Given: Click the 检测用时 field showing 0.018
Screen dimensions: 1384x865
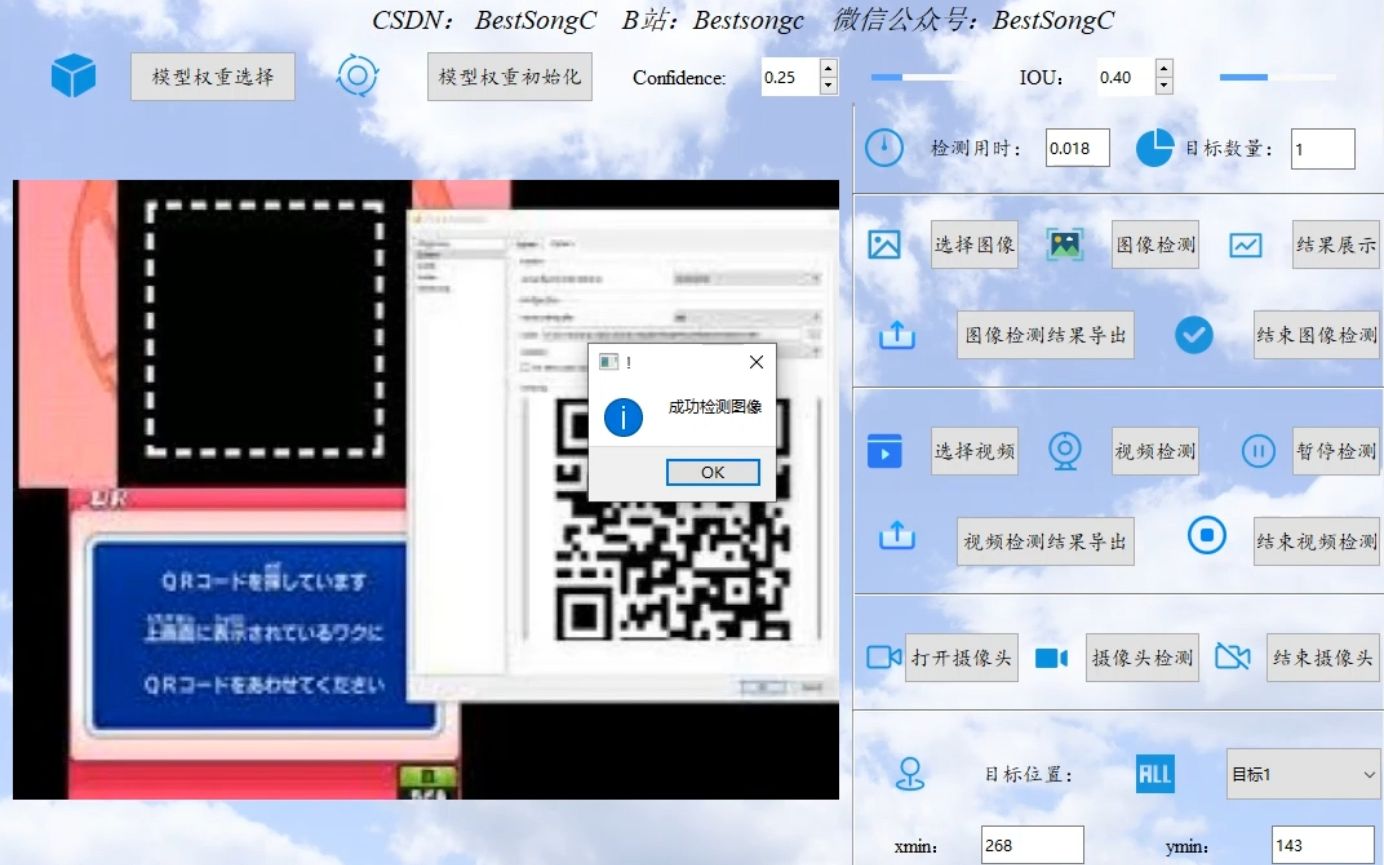Looking at the screenshot, I should point(1077,149).
